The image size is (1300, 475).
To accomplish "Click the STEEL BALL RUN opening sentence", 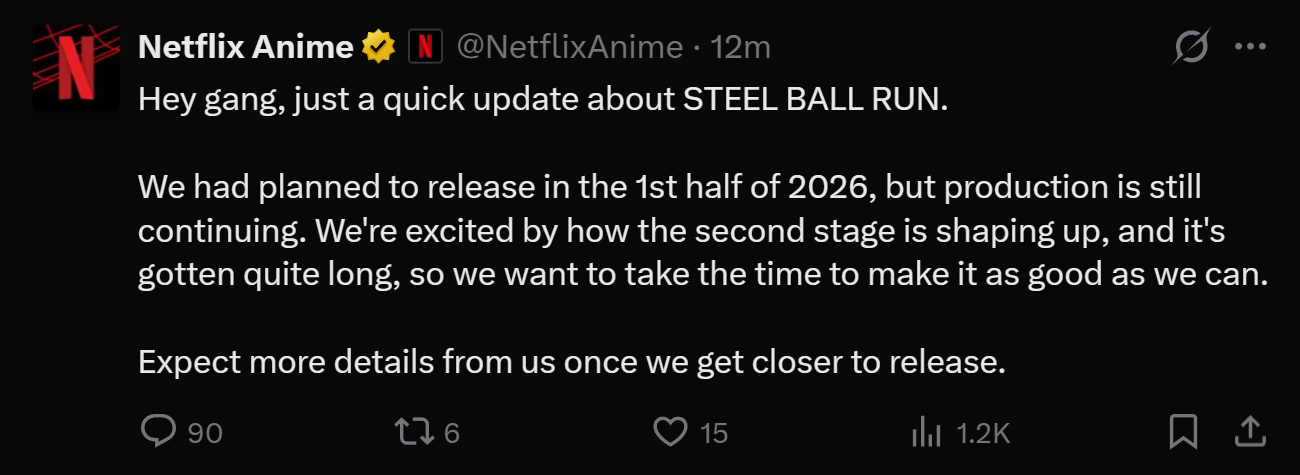I will tap(541, 99).
